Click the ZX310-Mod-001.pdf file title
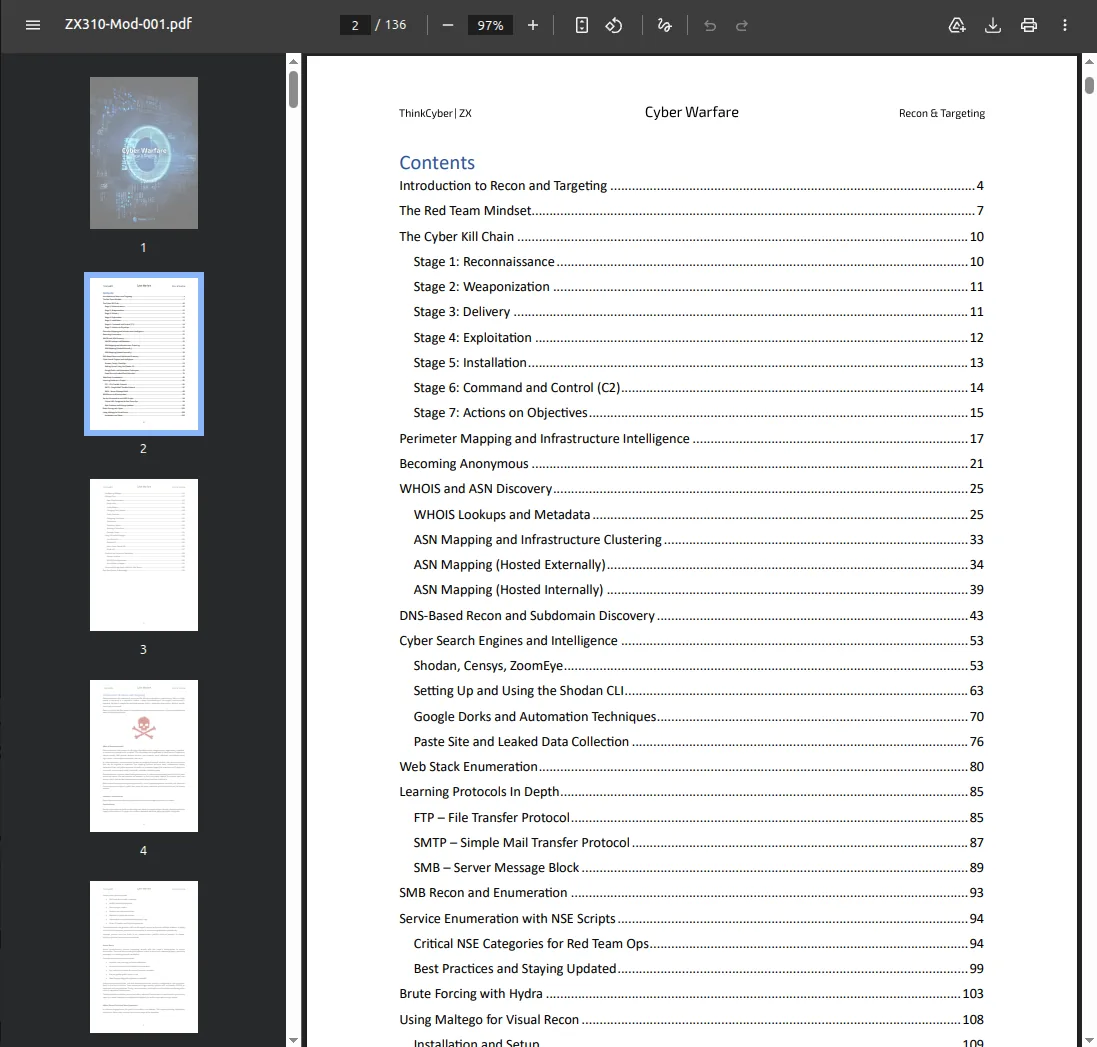1097x1047 pixels. point(128,24)
